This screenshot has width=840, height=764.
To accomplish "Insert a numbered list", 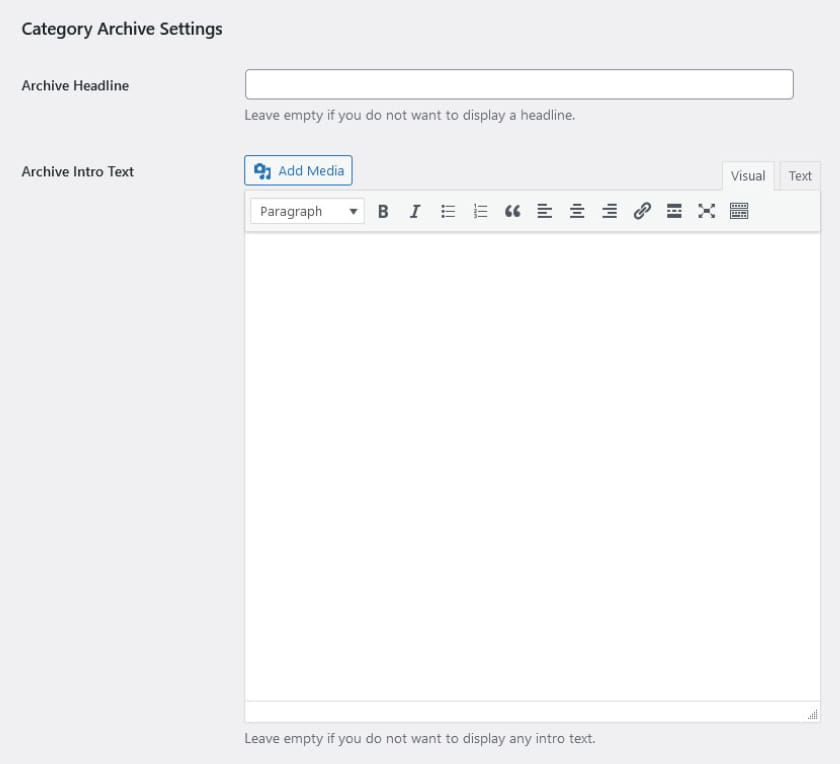I will tap(480, 211).
